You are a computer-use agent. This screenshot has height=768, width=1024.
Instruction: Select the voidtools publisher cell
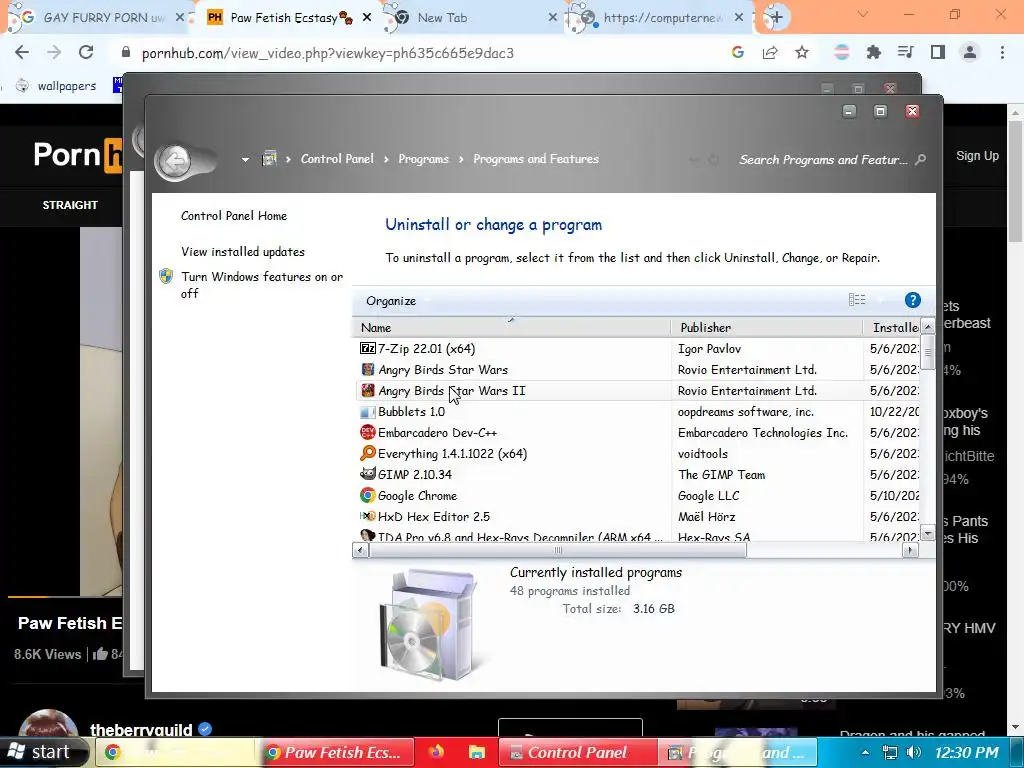pos(703,453)
